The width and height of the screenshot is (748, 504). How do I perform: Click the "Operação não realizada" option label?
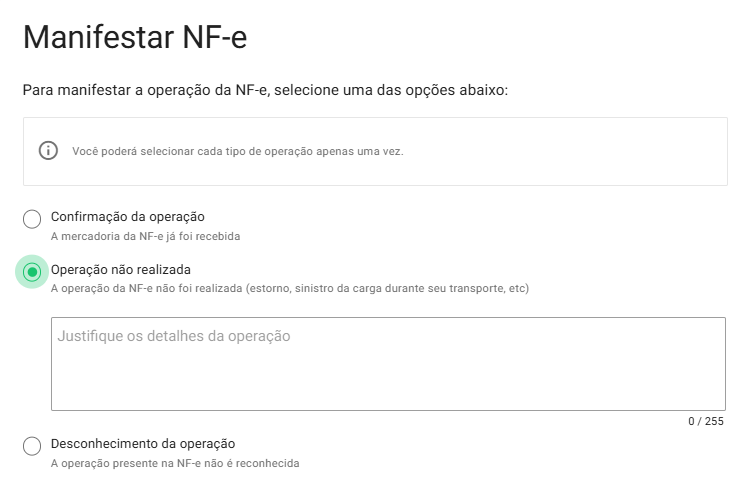pyautogui.click(x=120, y=269)
